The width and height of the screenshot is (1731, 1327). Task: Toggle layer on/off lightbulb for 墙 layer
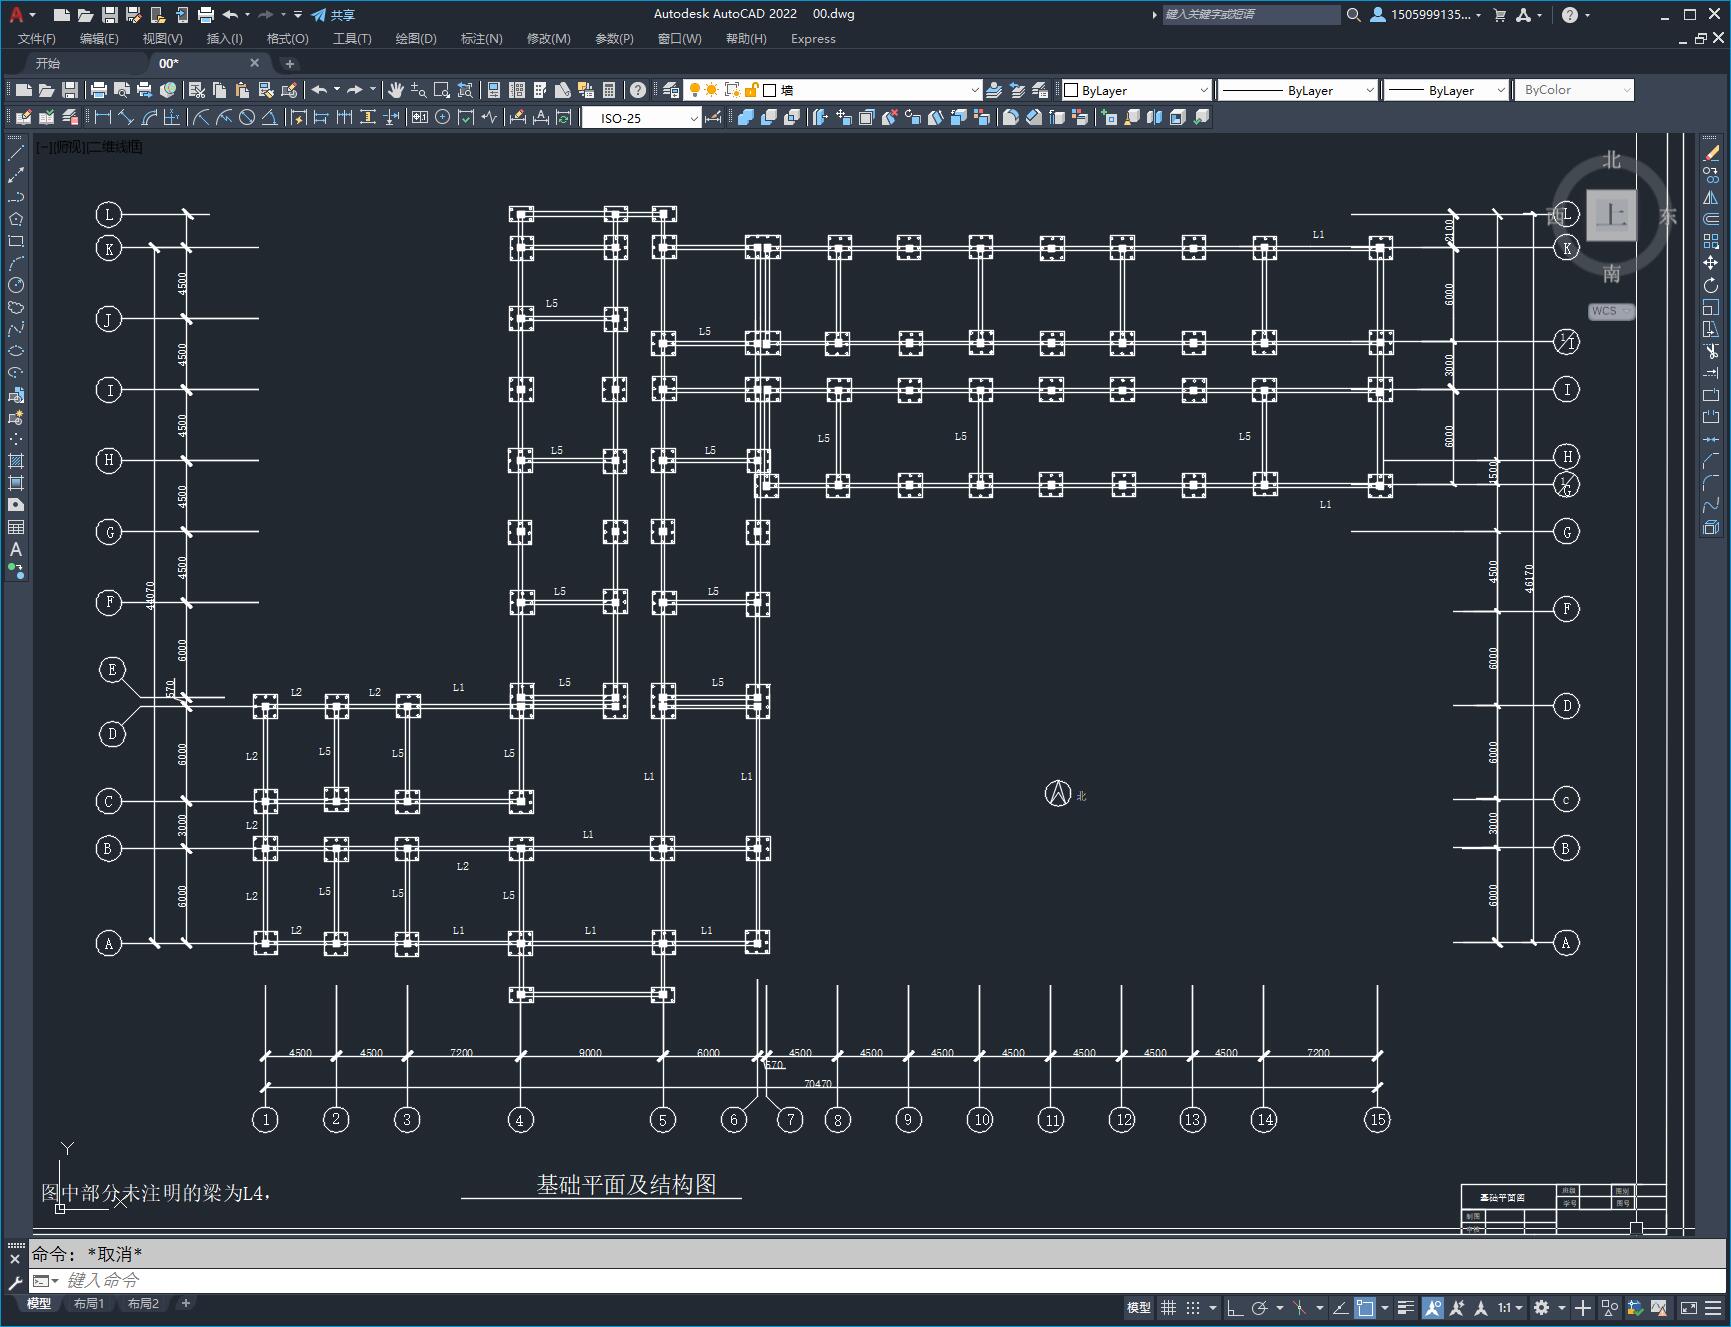tap(694, 90)
